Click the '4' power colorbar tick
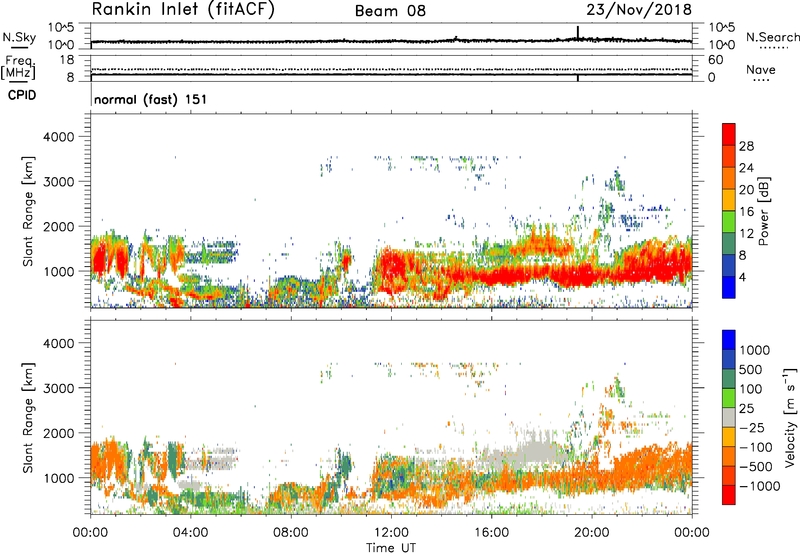This screenshot has width=800, height=554. [x=742, y=277]
